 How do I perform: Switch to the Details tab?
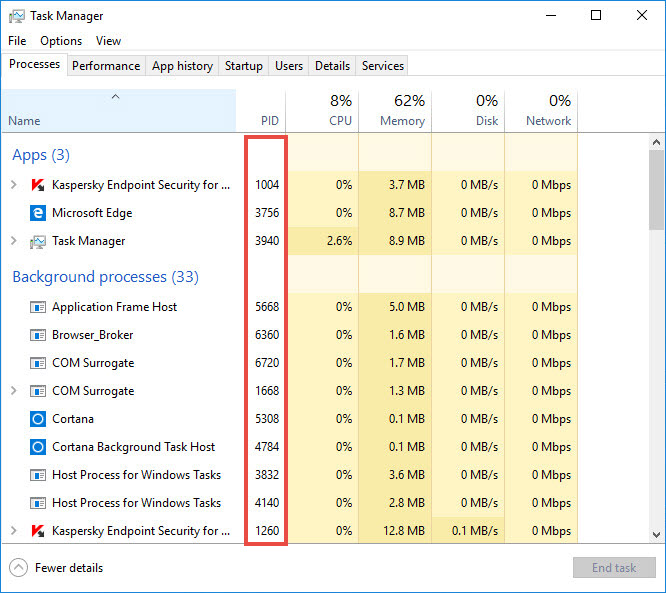point(332,66)
